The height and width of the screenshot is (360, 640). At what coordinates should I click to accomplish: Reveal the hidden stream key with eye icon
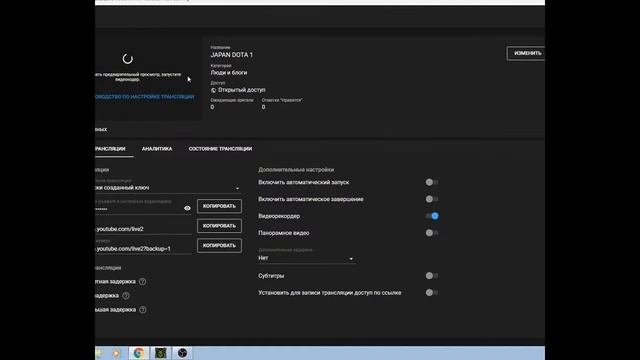(x=187, y=208)
